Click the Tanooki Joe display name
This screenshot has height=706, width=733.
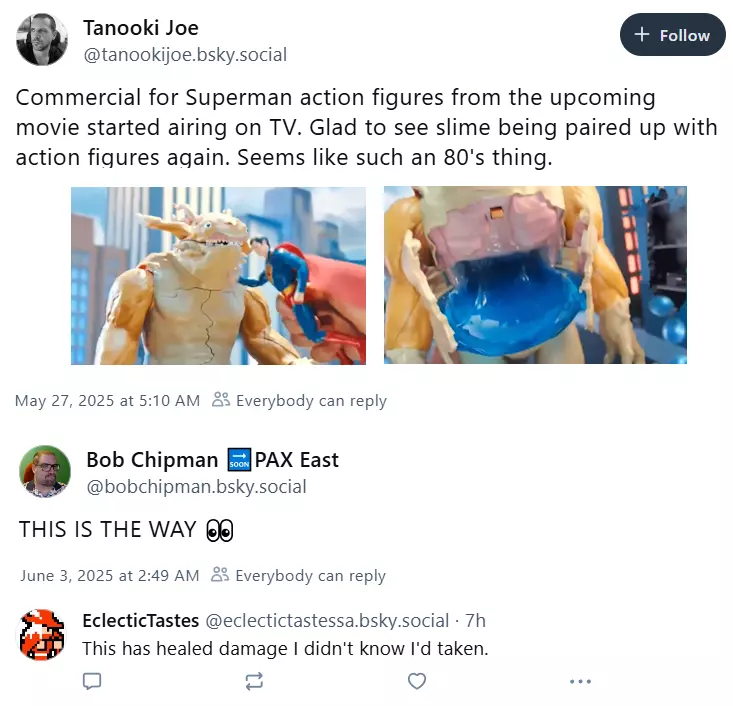point(141,28)
